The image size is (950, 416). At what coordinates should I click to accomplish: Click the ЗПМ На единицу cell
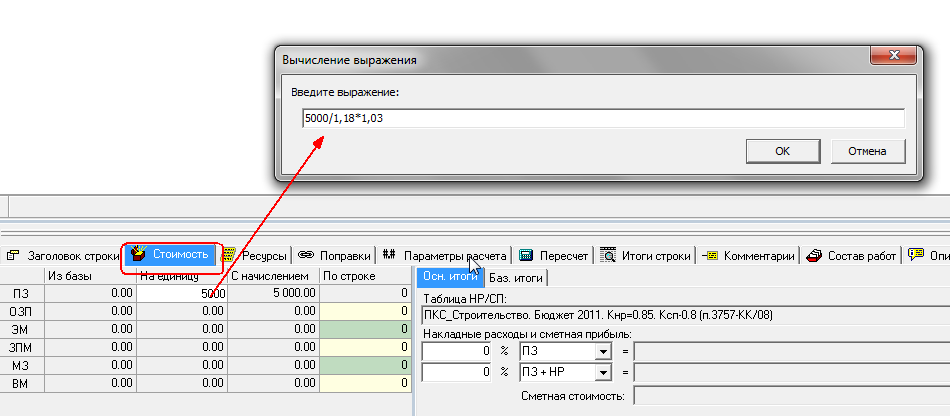[182, 347]
